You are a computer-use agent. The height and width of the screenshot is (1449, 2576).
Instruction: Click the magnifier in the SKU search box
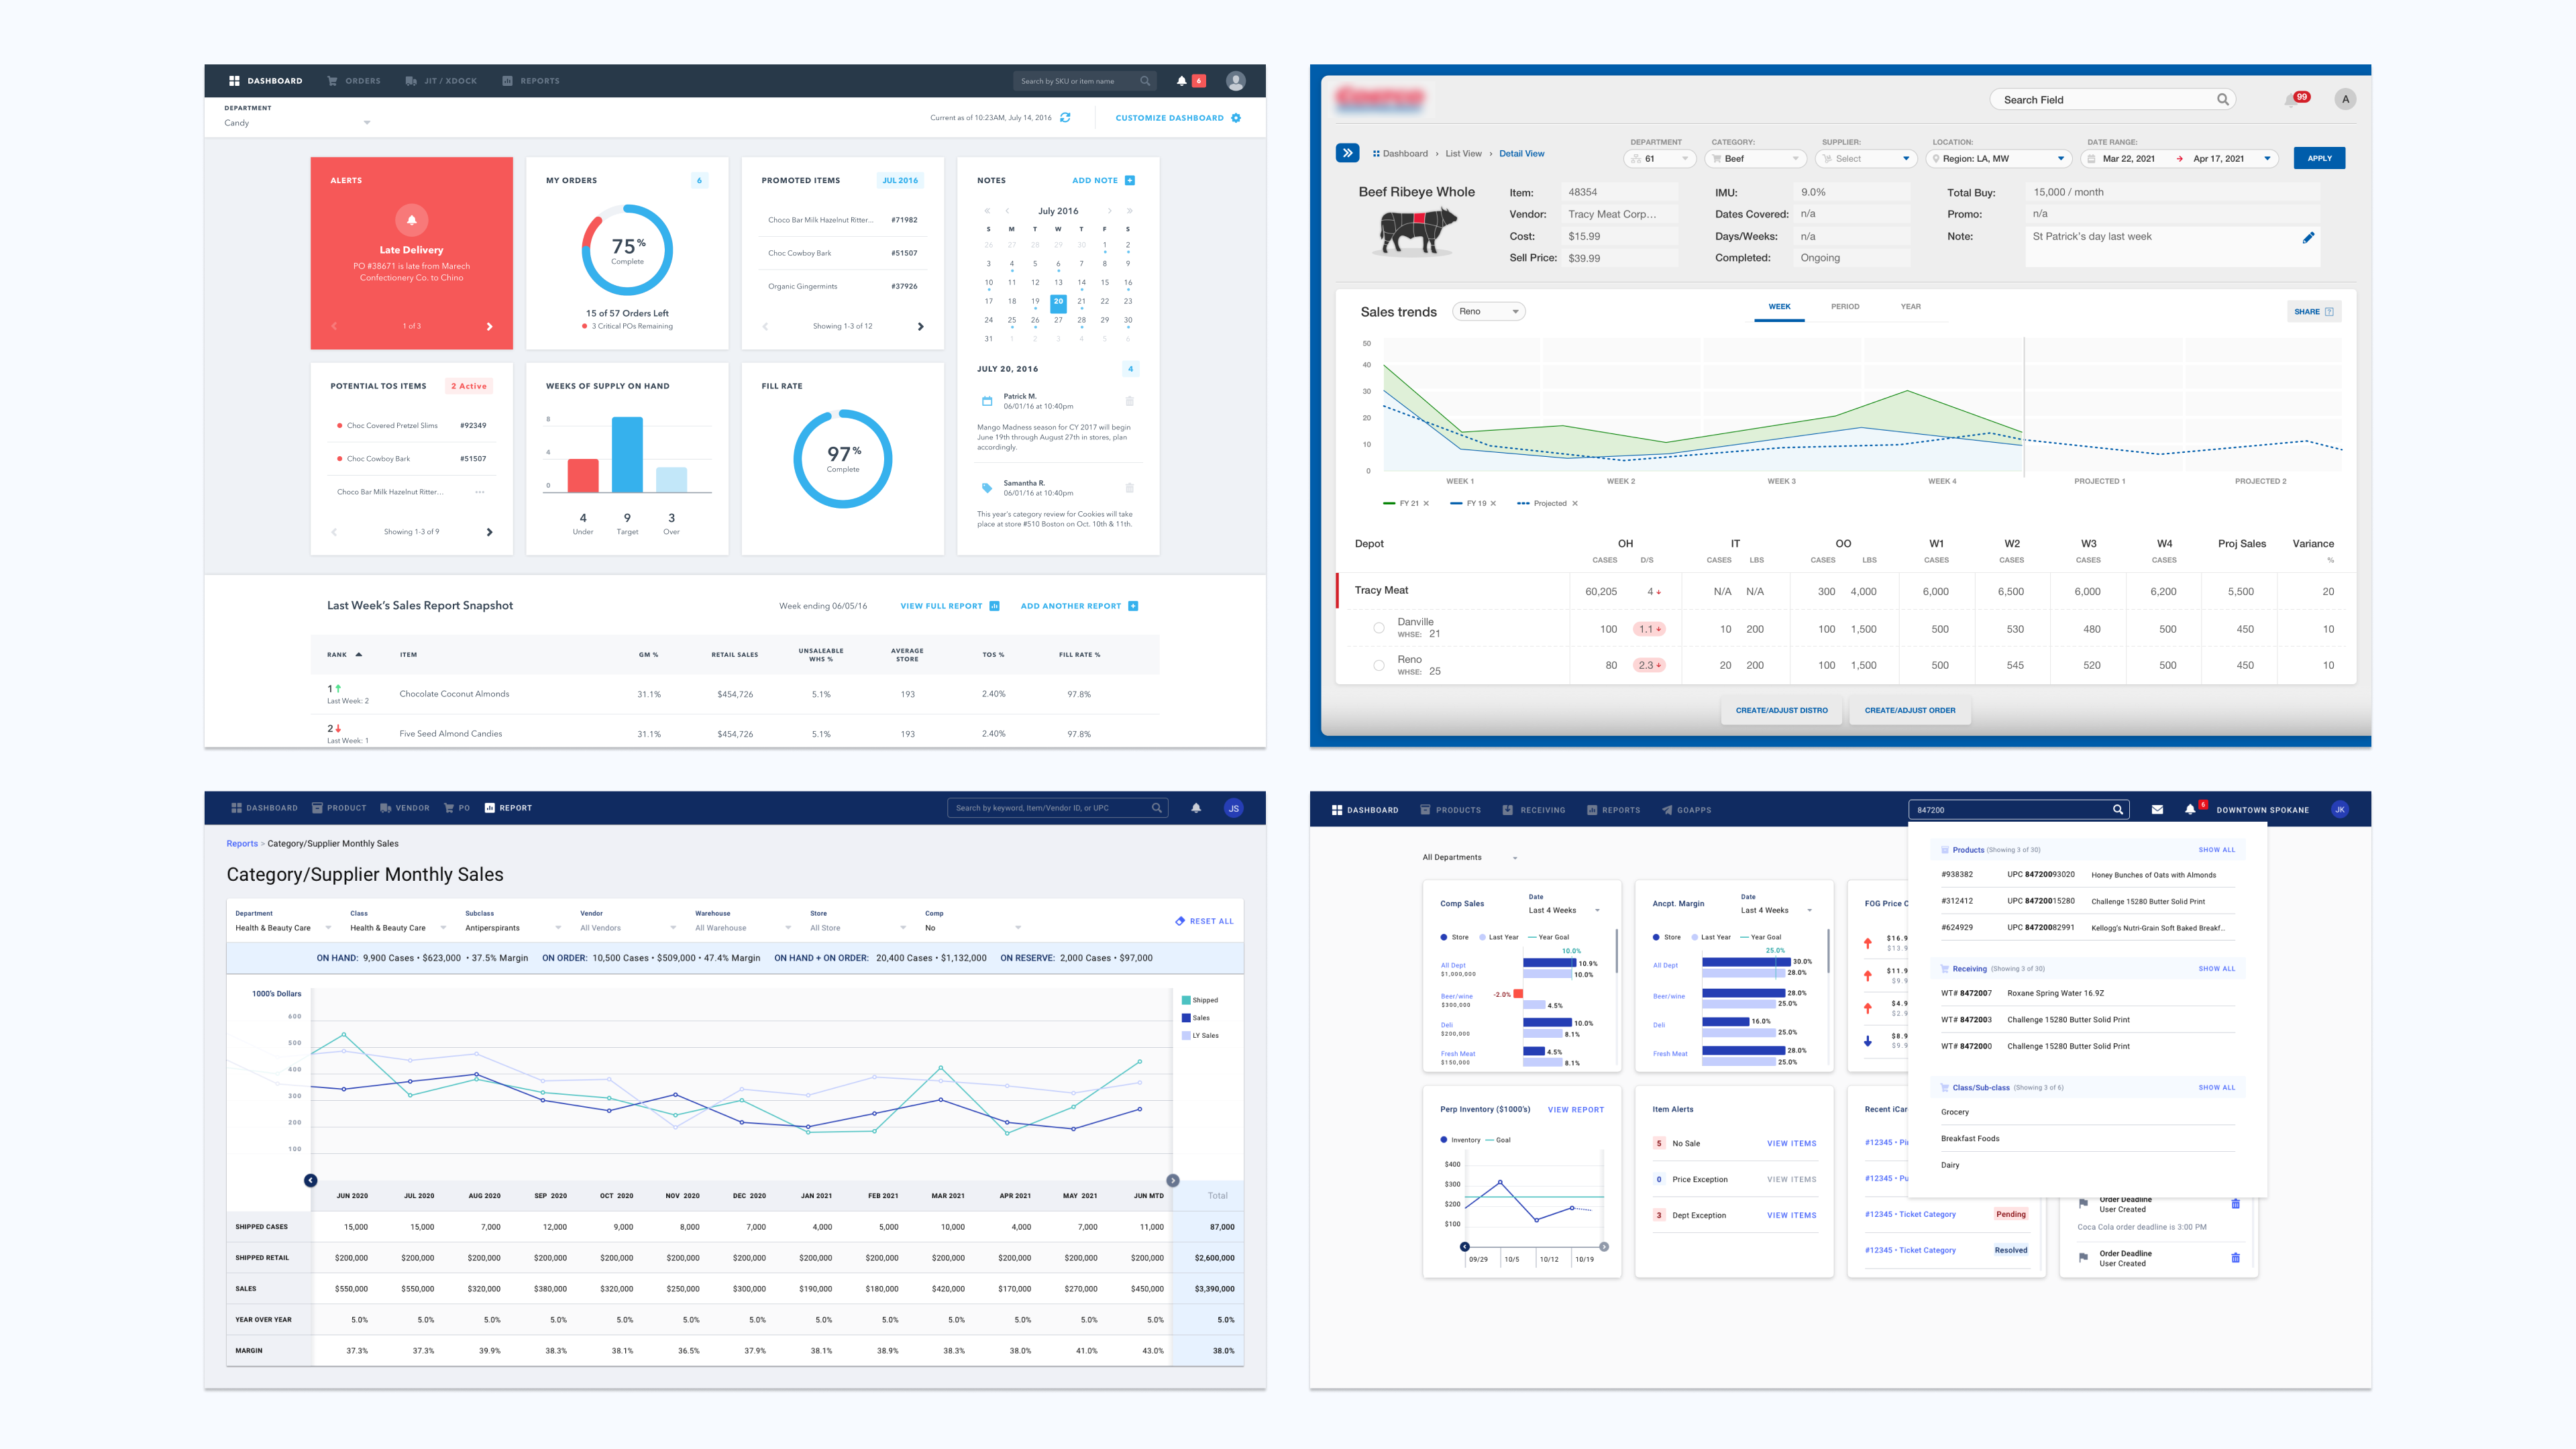point(1145,81)
